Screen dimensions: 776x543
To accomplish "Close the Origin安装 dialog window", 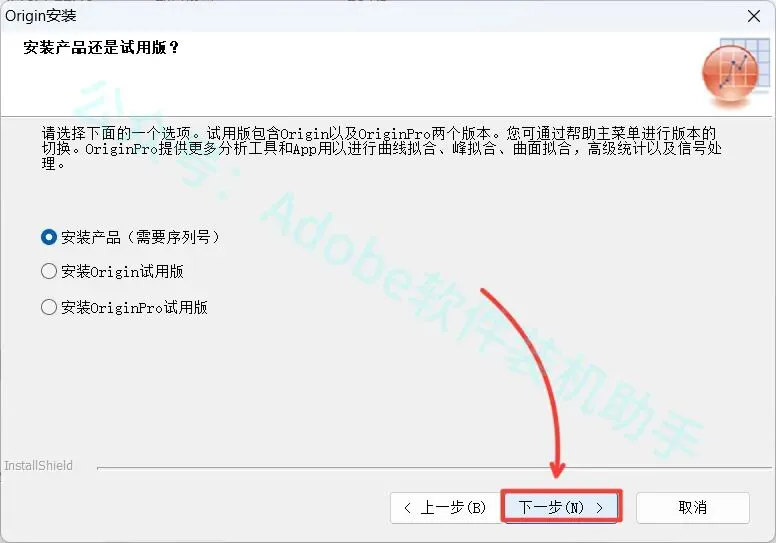I will pos(754,16).
